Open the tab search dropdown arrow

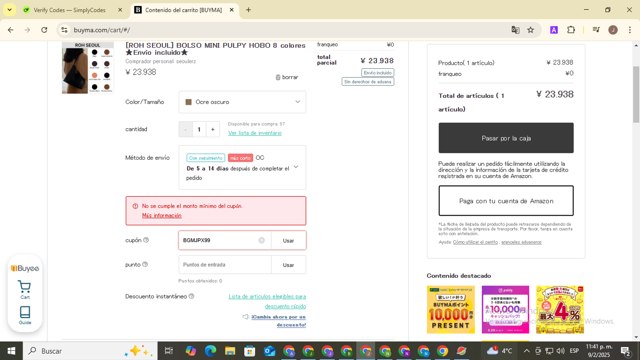(x=9, y=10)
